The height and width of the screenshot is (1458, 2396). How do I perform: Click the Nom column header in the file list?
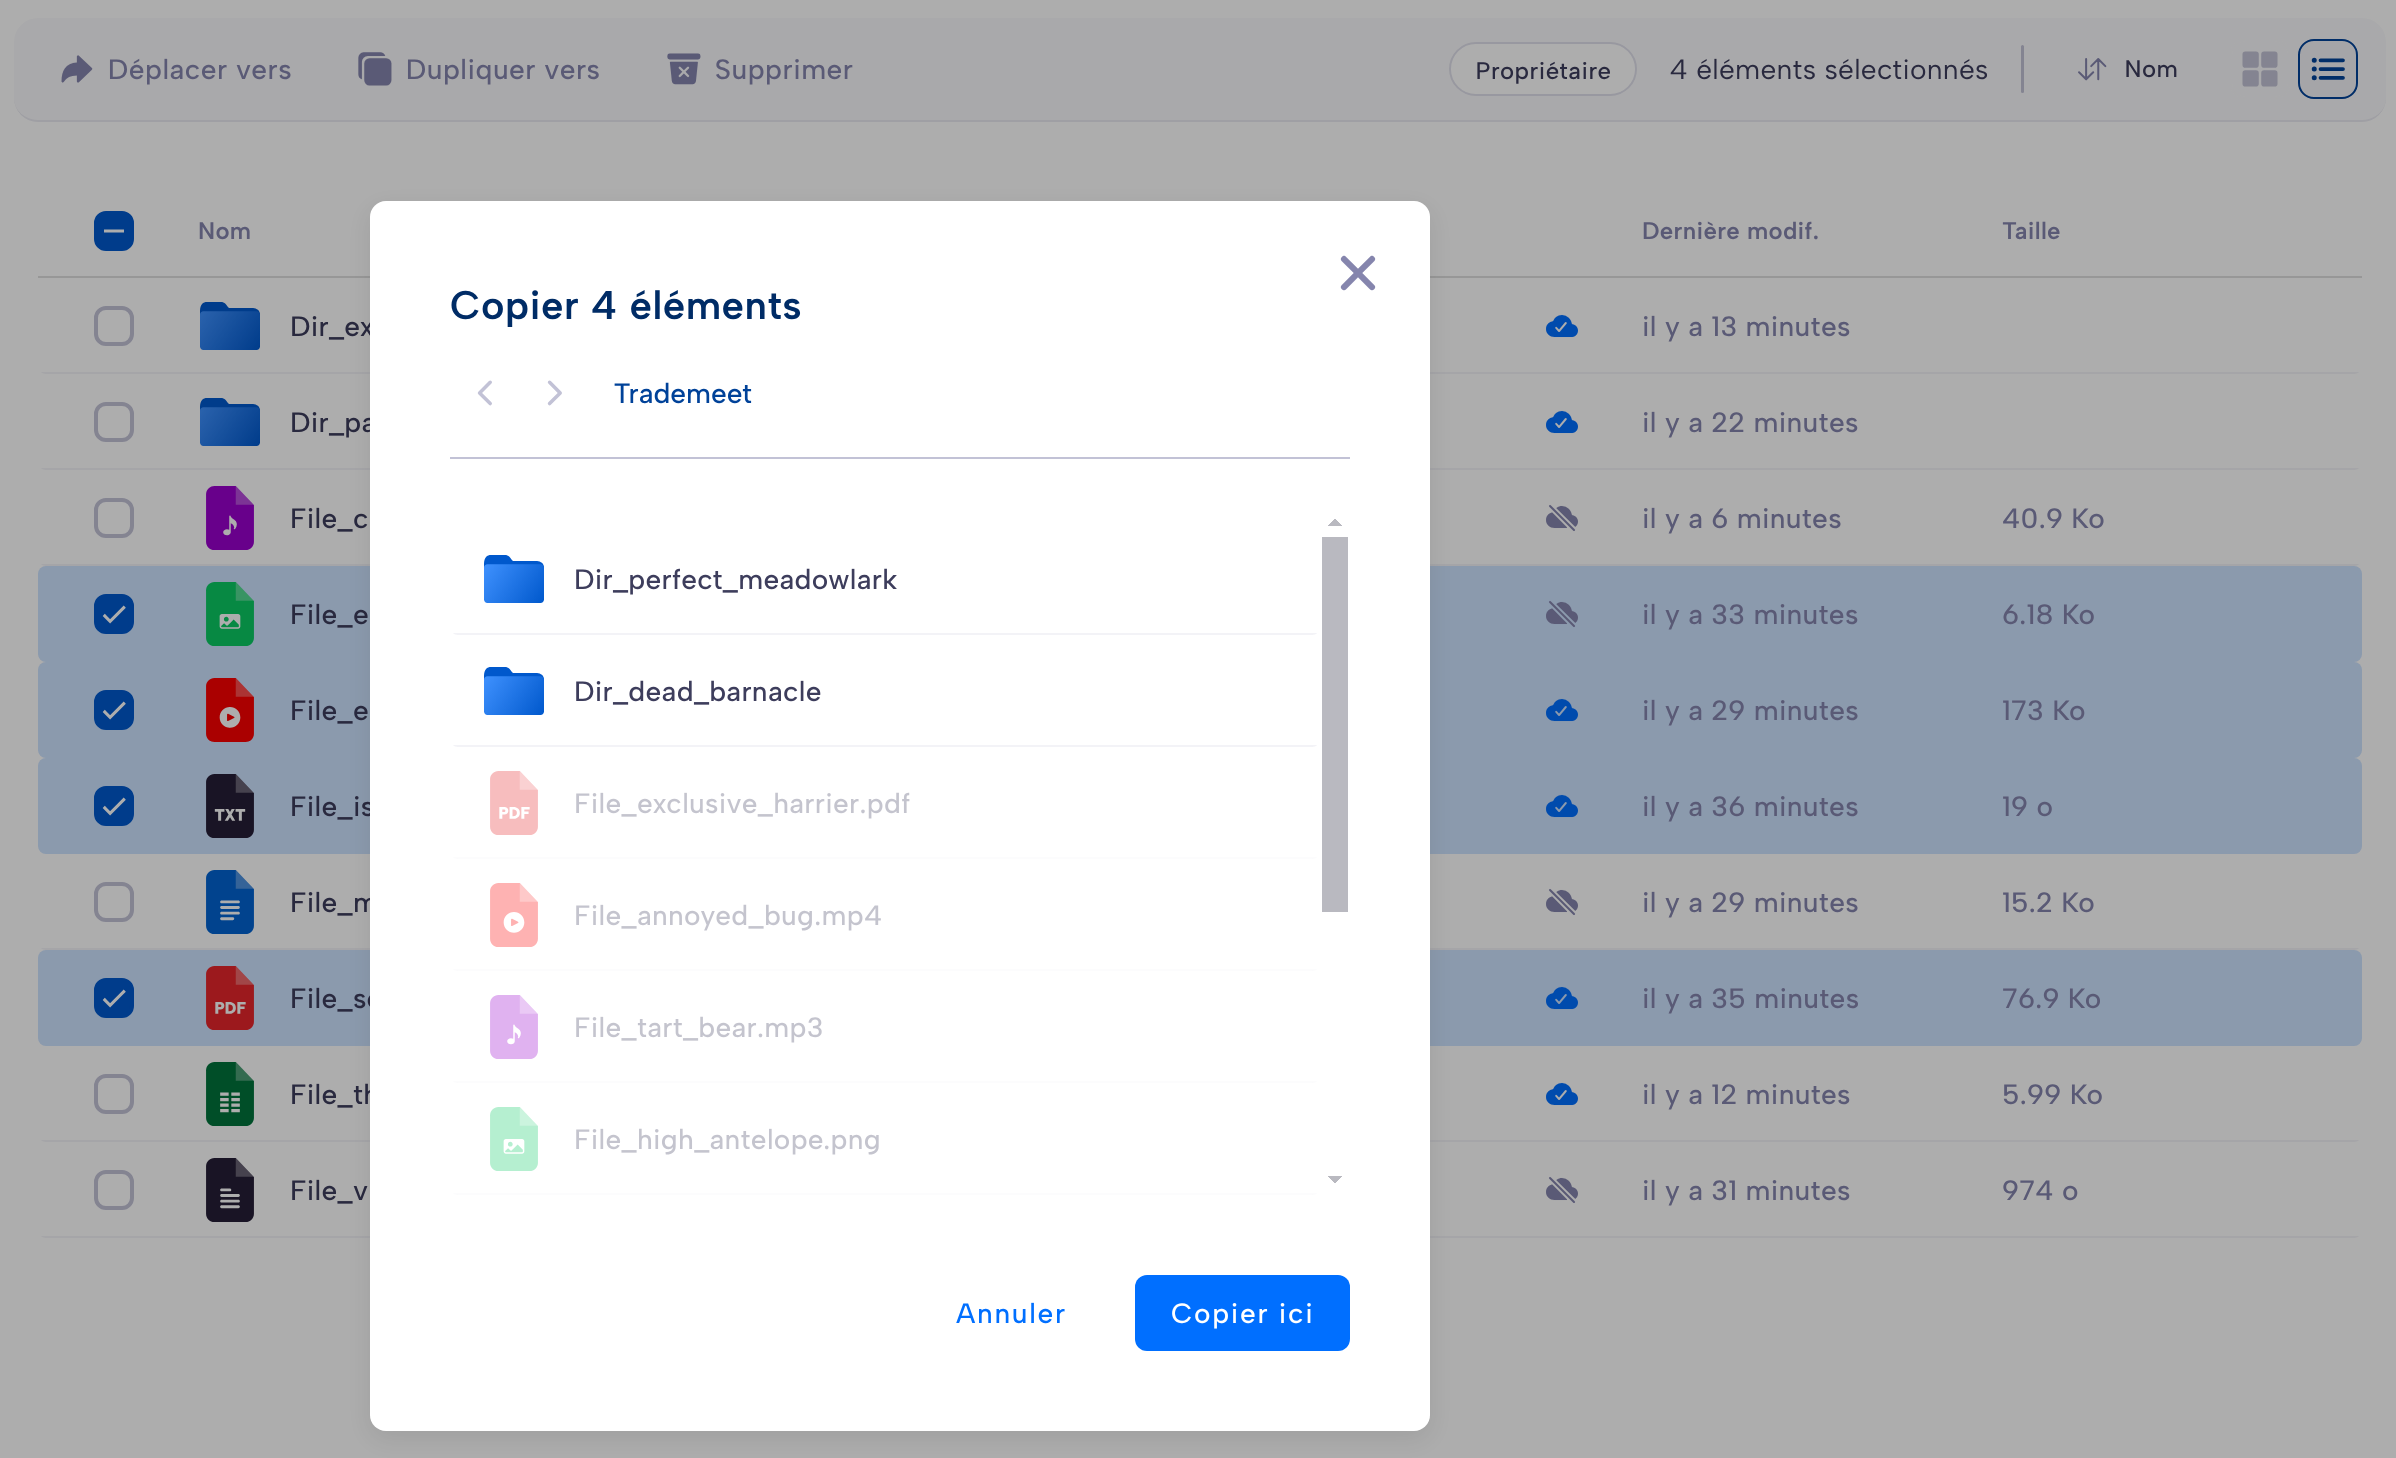[224, 231]
